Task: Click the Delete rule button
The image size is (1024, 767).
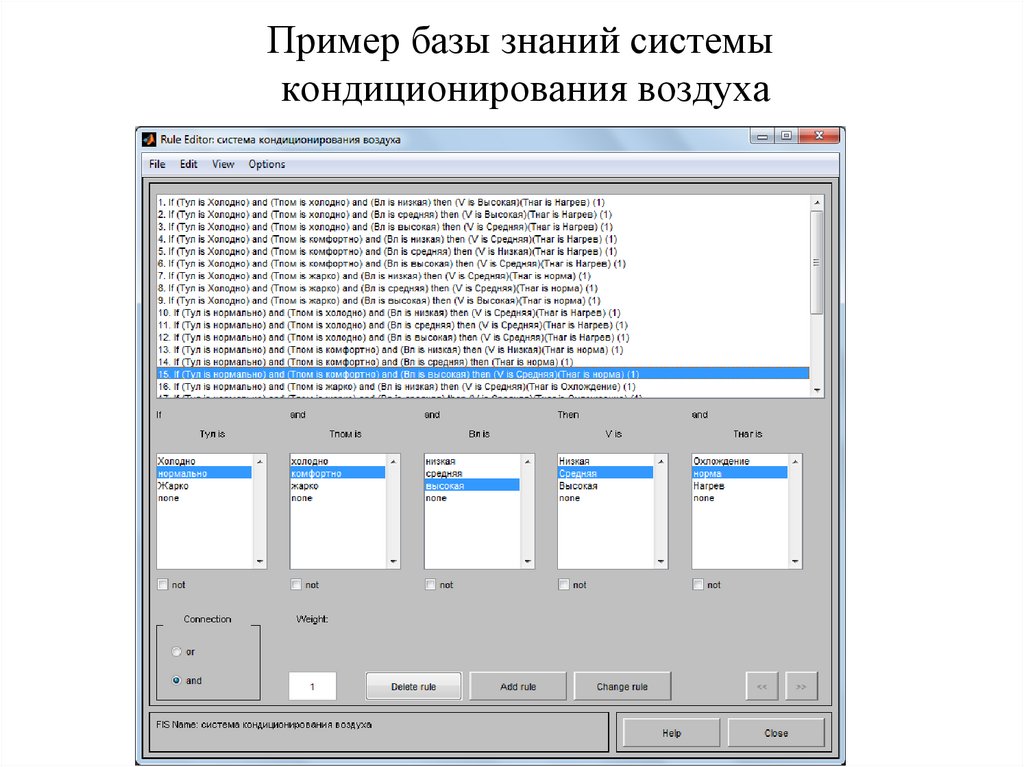Action: (413, 687)
